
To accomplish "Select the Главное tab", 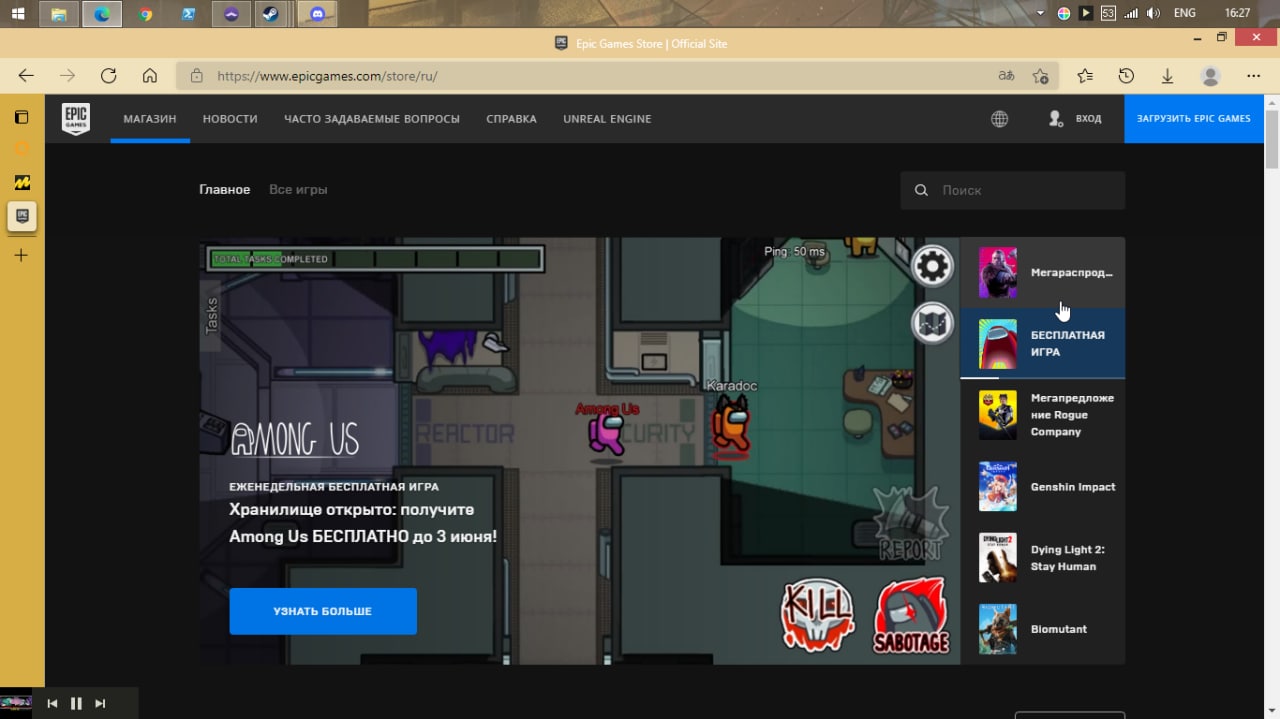I will 225,189.
